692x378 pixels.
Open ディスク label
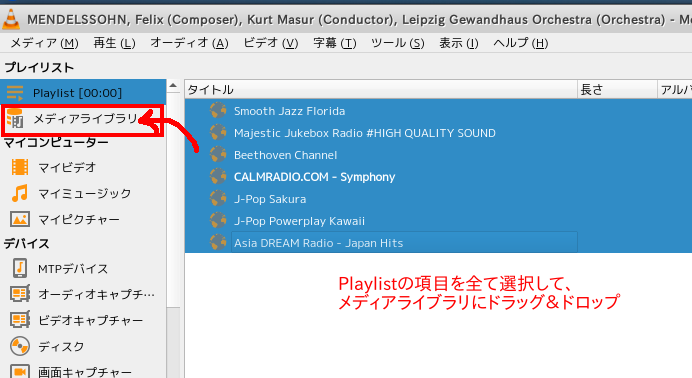61,347
